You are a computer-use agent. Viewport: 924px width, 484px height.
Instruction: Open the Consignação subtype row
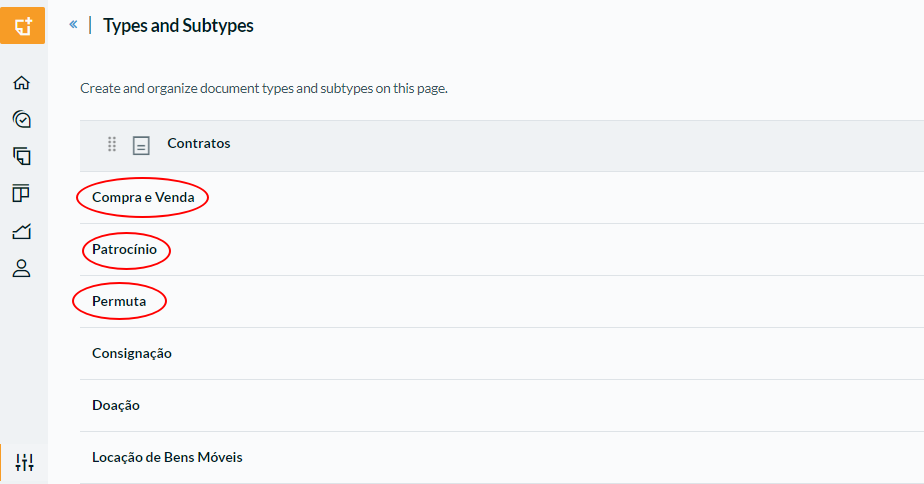(x=502, y=354)
